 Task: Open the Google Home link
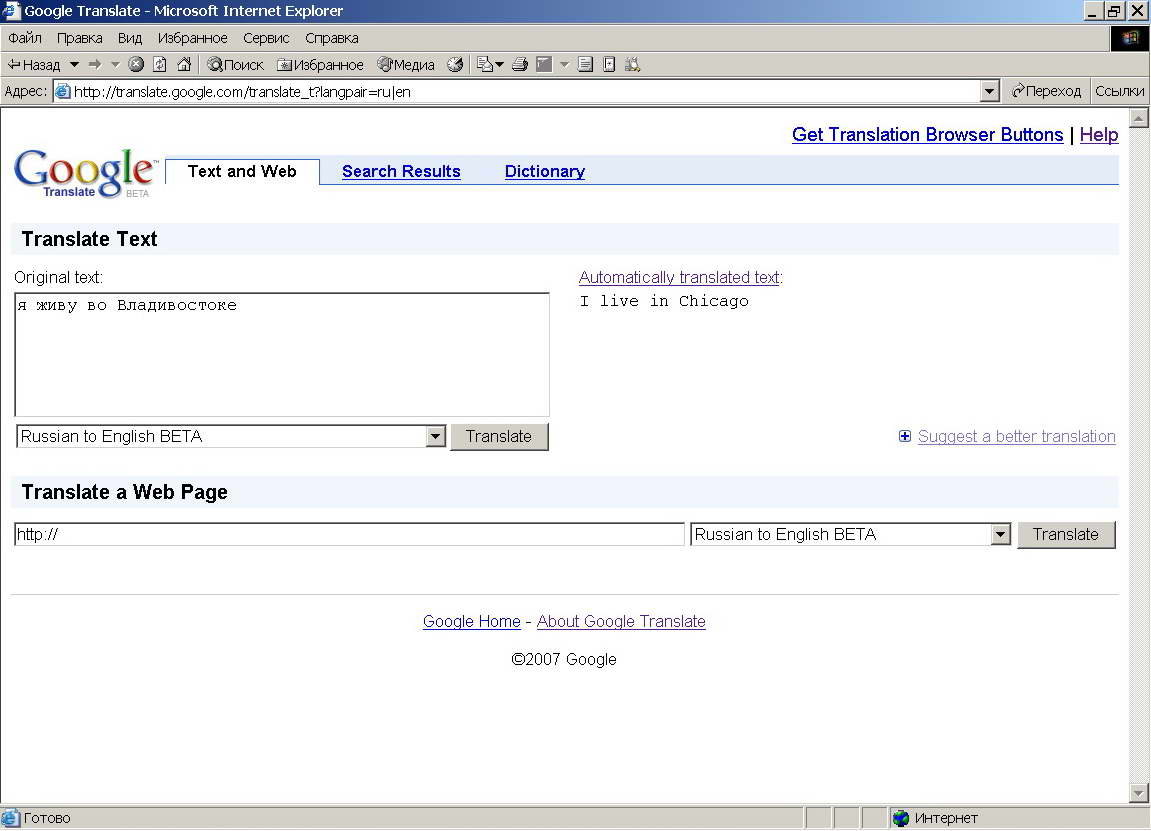click(471, 622)
